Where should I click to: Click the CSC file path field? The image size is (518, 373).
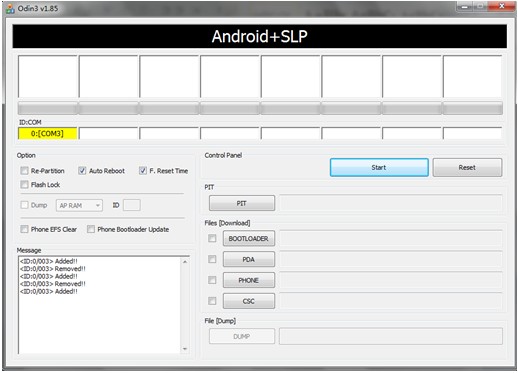tap(391, 301)
